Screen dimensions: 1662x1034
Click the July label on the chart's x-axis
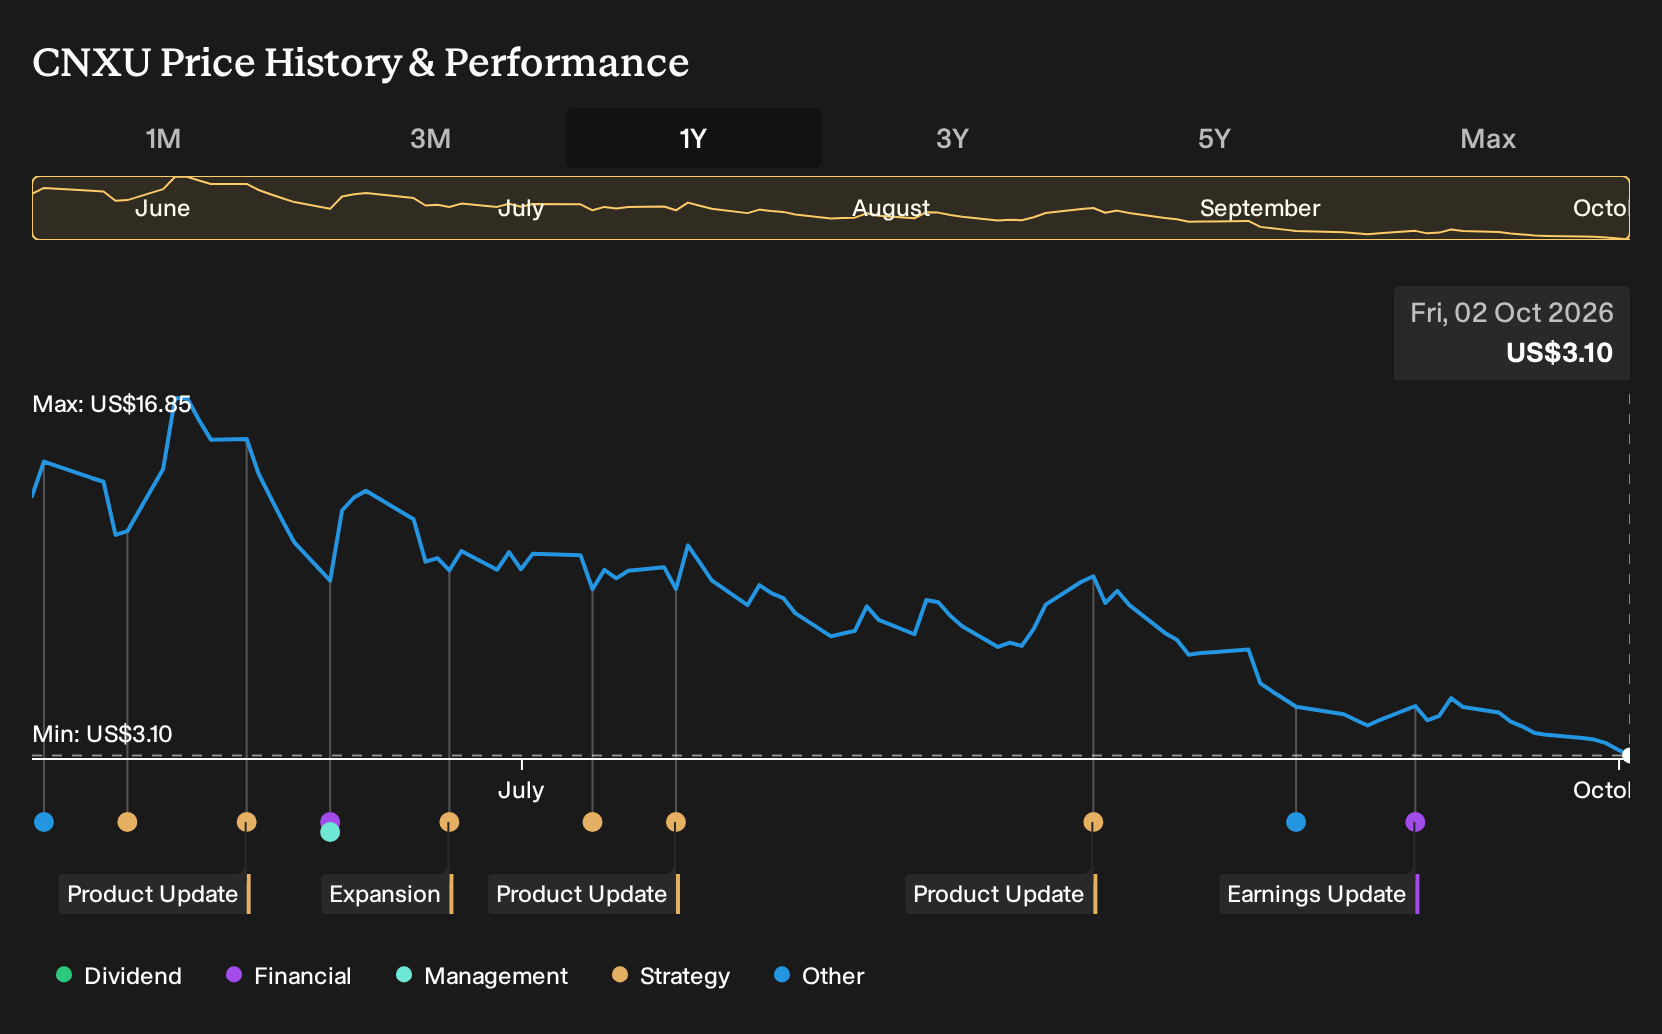pos(521,790)
